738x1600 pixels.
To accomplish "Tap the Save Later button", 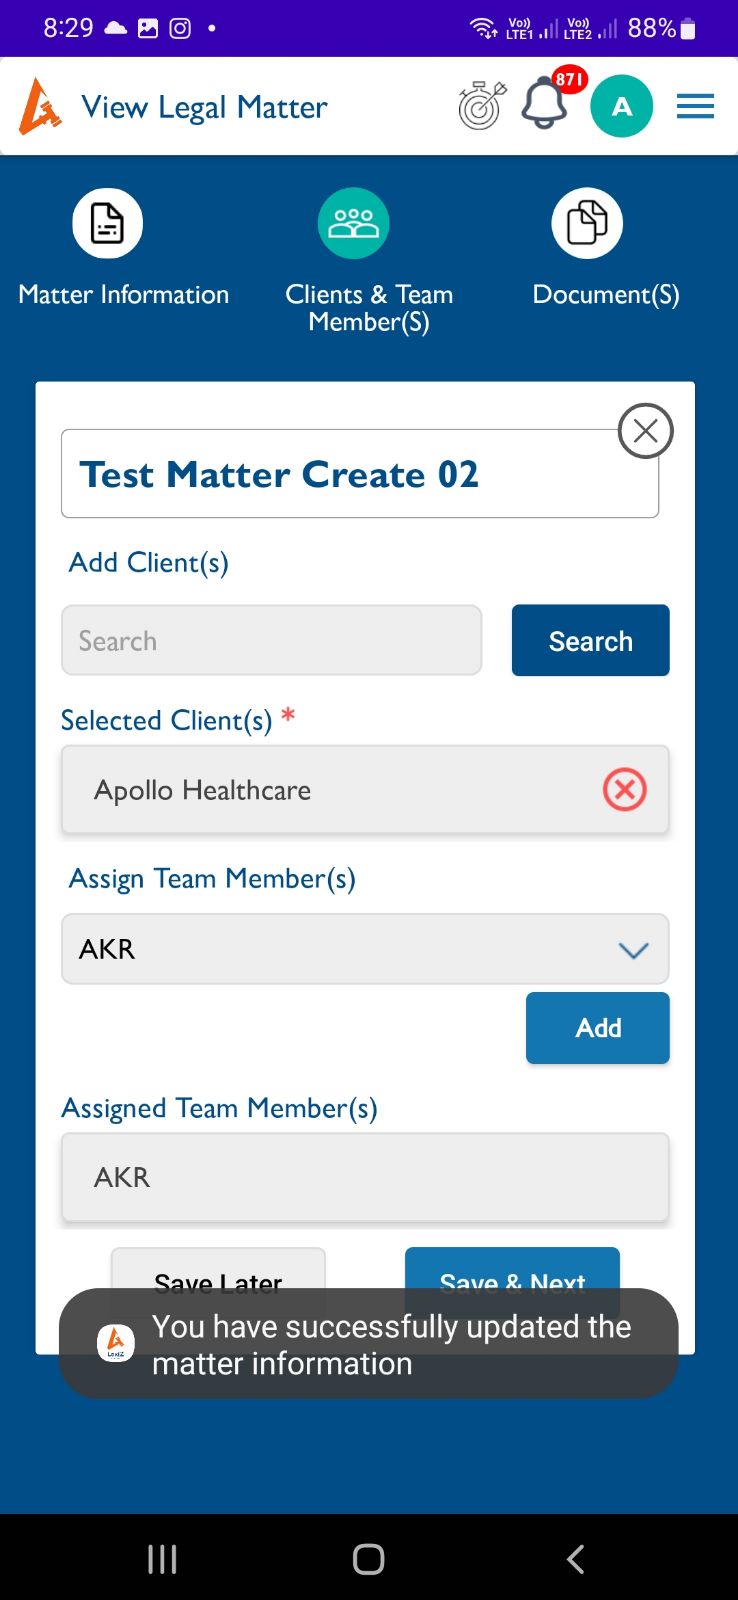I will click(x=218, y=1269).
